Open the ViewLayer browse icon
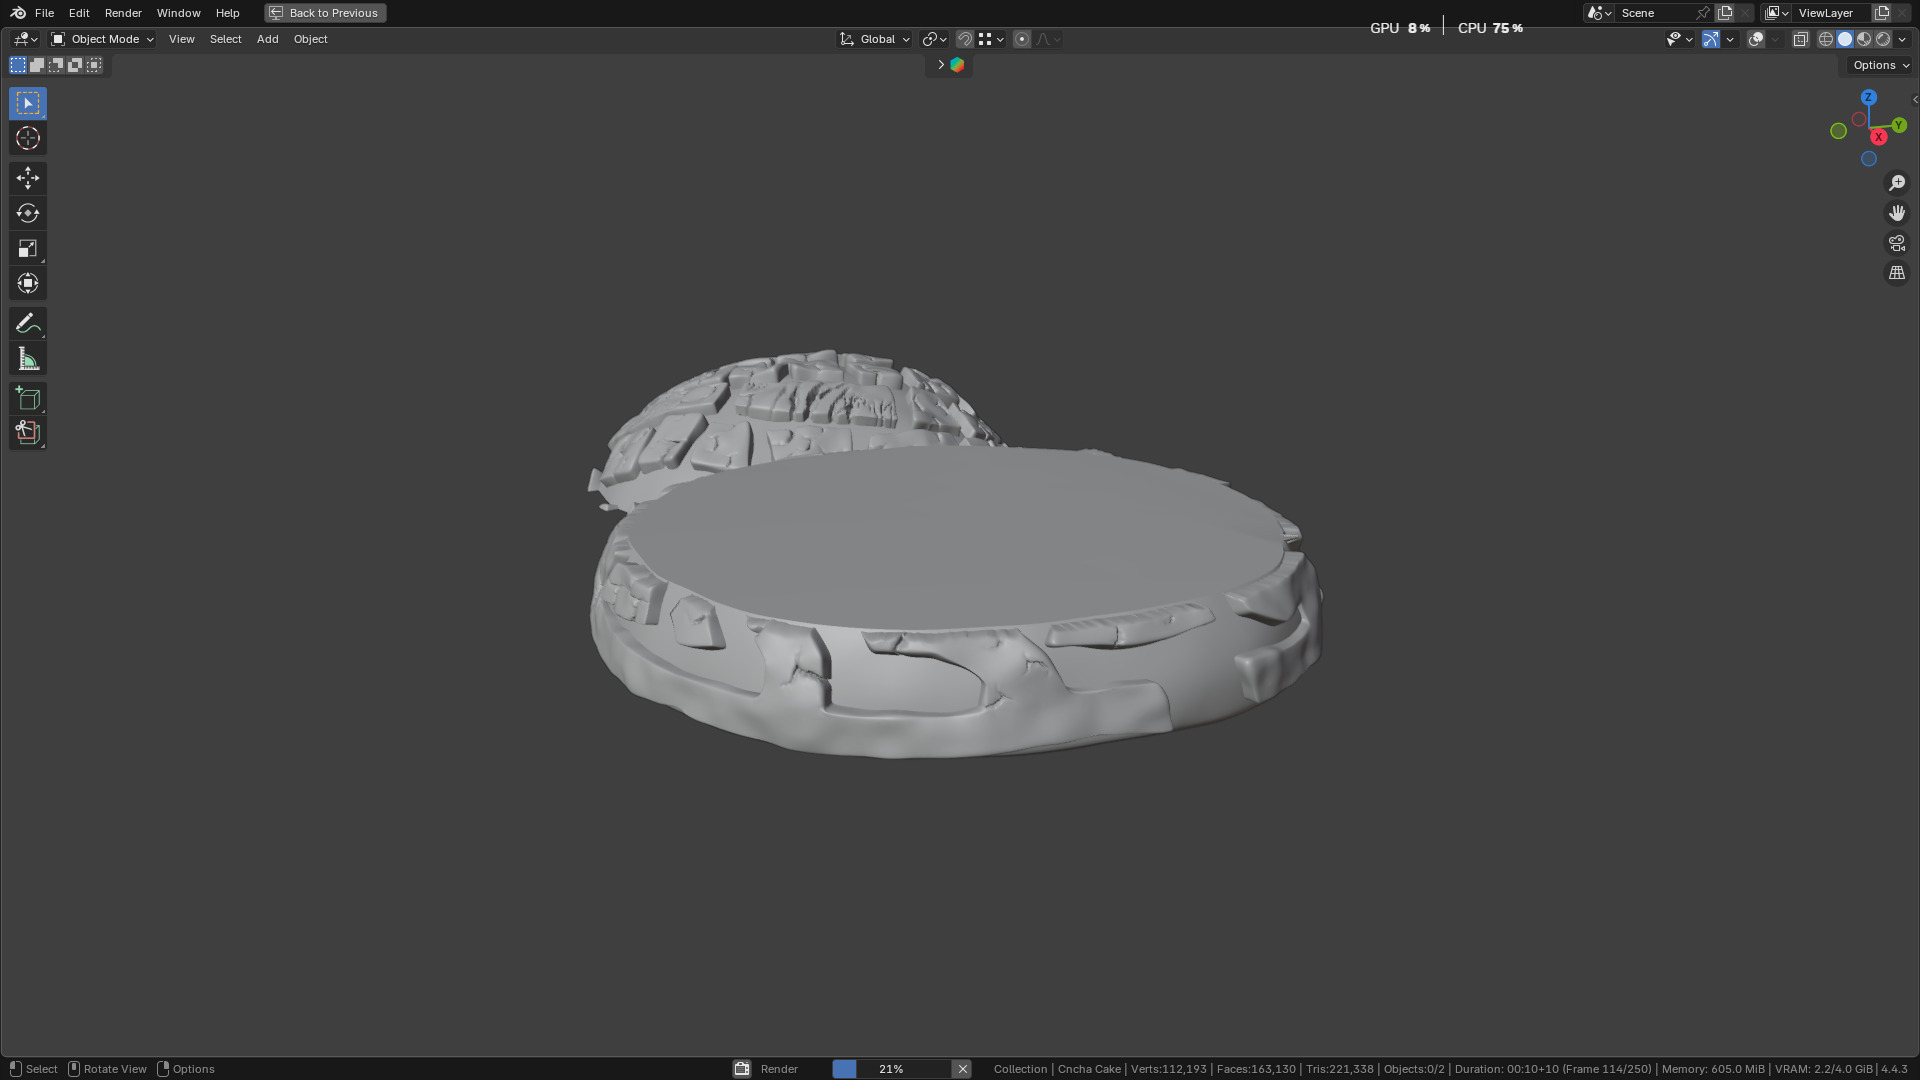 tap(1777, 13)
